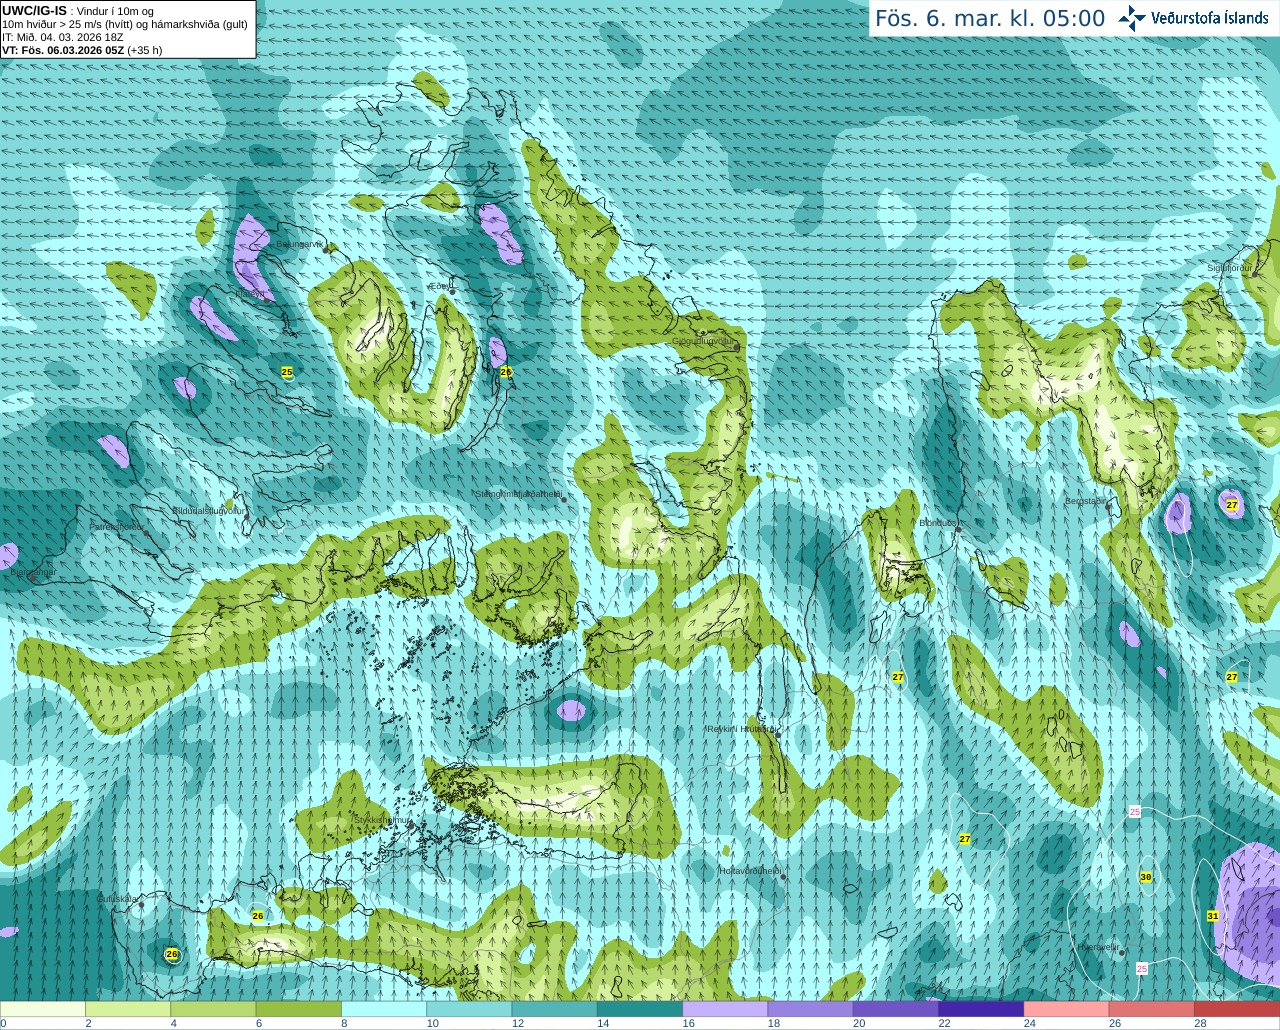Click the yellow 27 gust marker east of Bergstaðir

point(1232,505)
